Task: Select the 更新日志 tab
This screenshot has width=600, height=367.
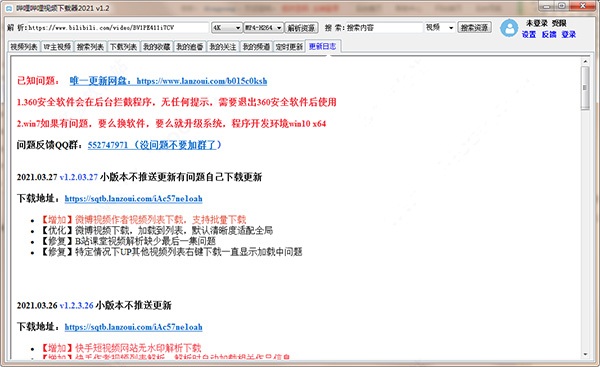Action: tap(323, 46)
